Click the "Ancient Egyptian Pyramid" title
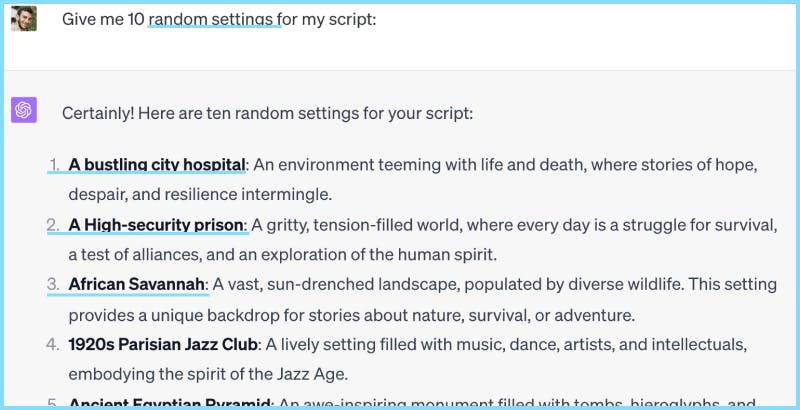 [170, 403]
